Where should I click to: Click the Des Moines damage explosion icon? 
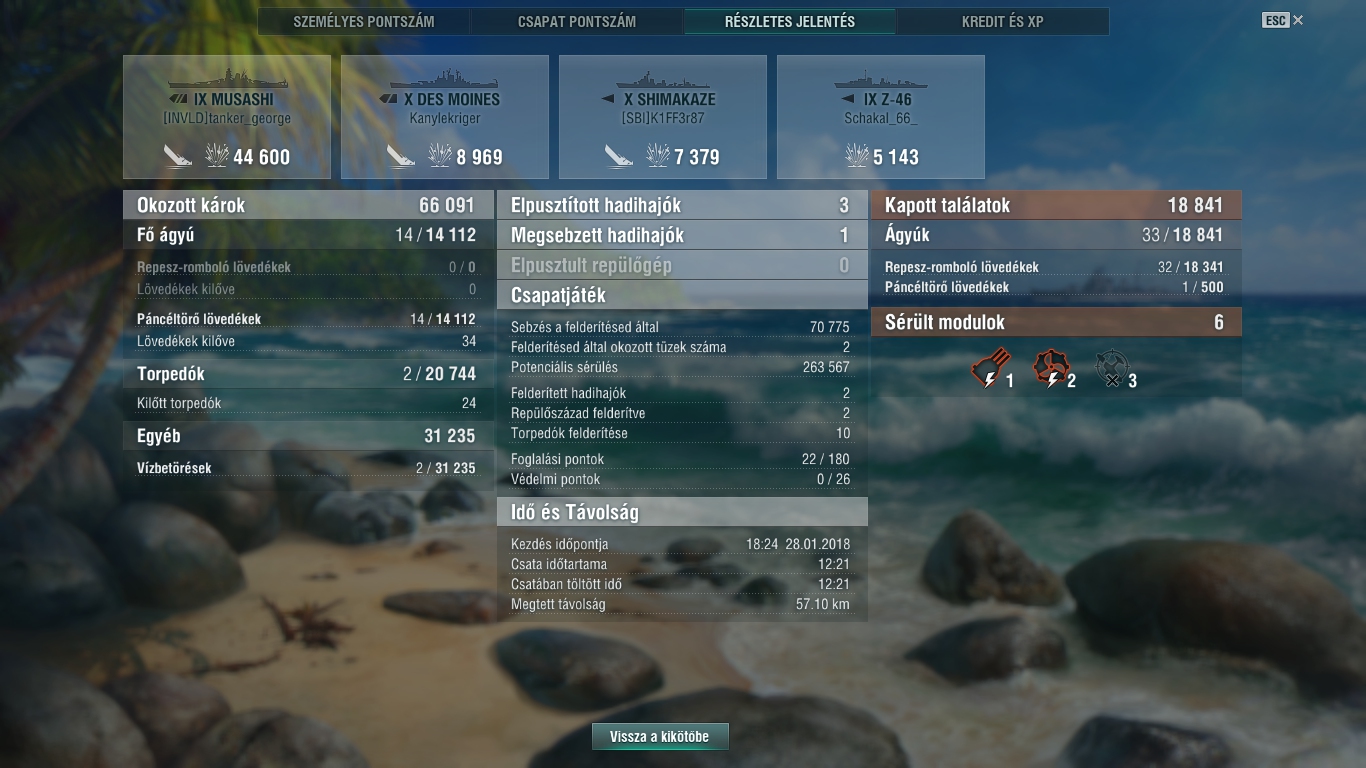440,155
